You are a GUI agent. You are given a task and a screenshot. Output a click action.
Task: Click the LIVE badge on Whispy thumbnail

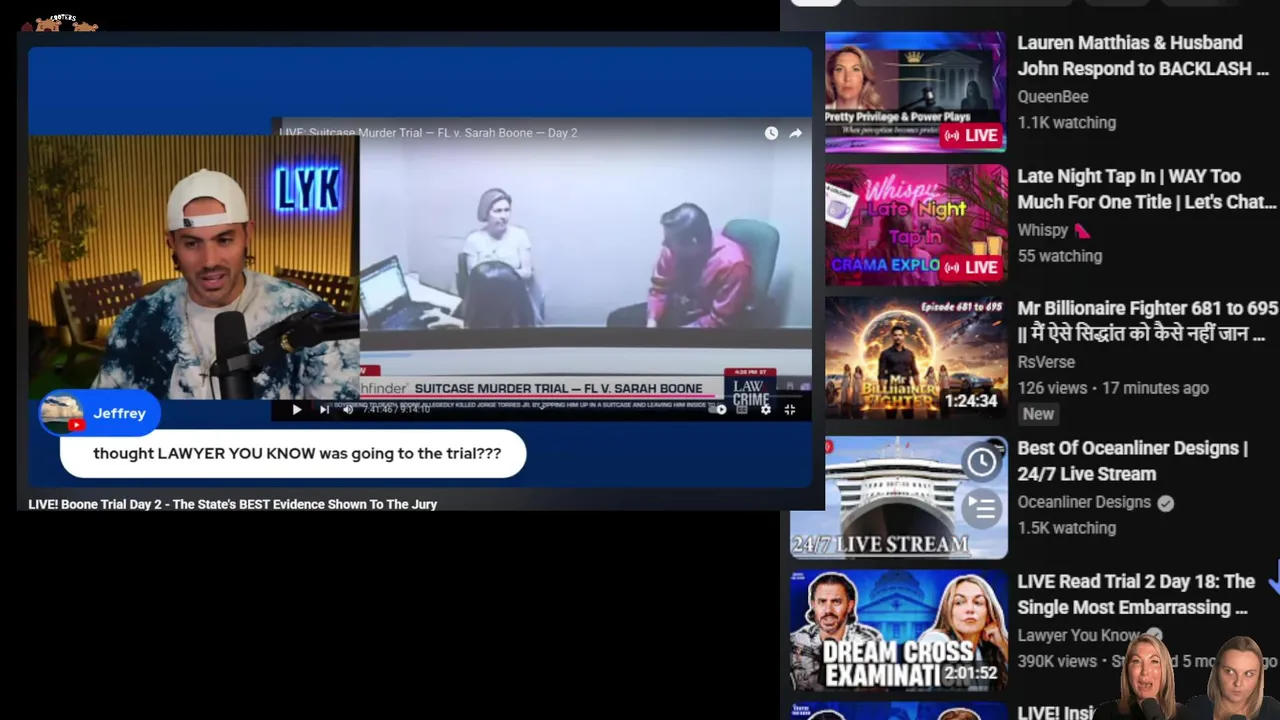(x=971, y=267)
